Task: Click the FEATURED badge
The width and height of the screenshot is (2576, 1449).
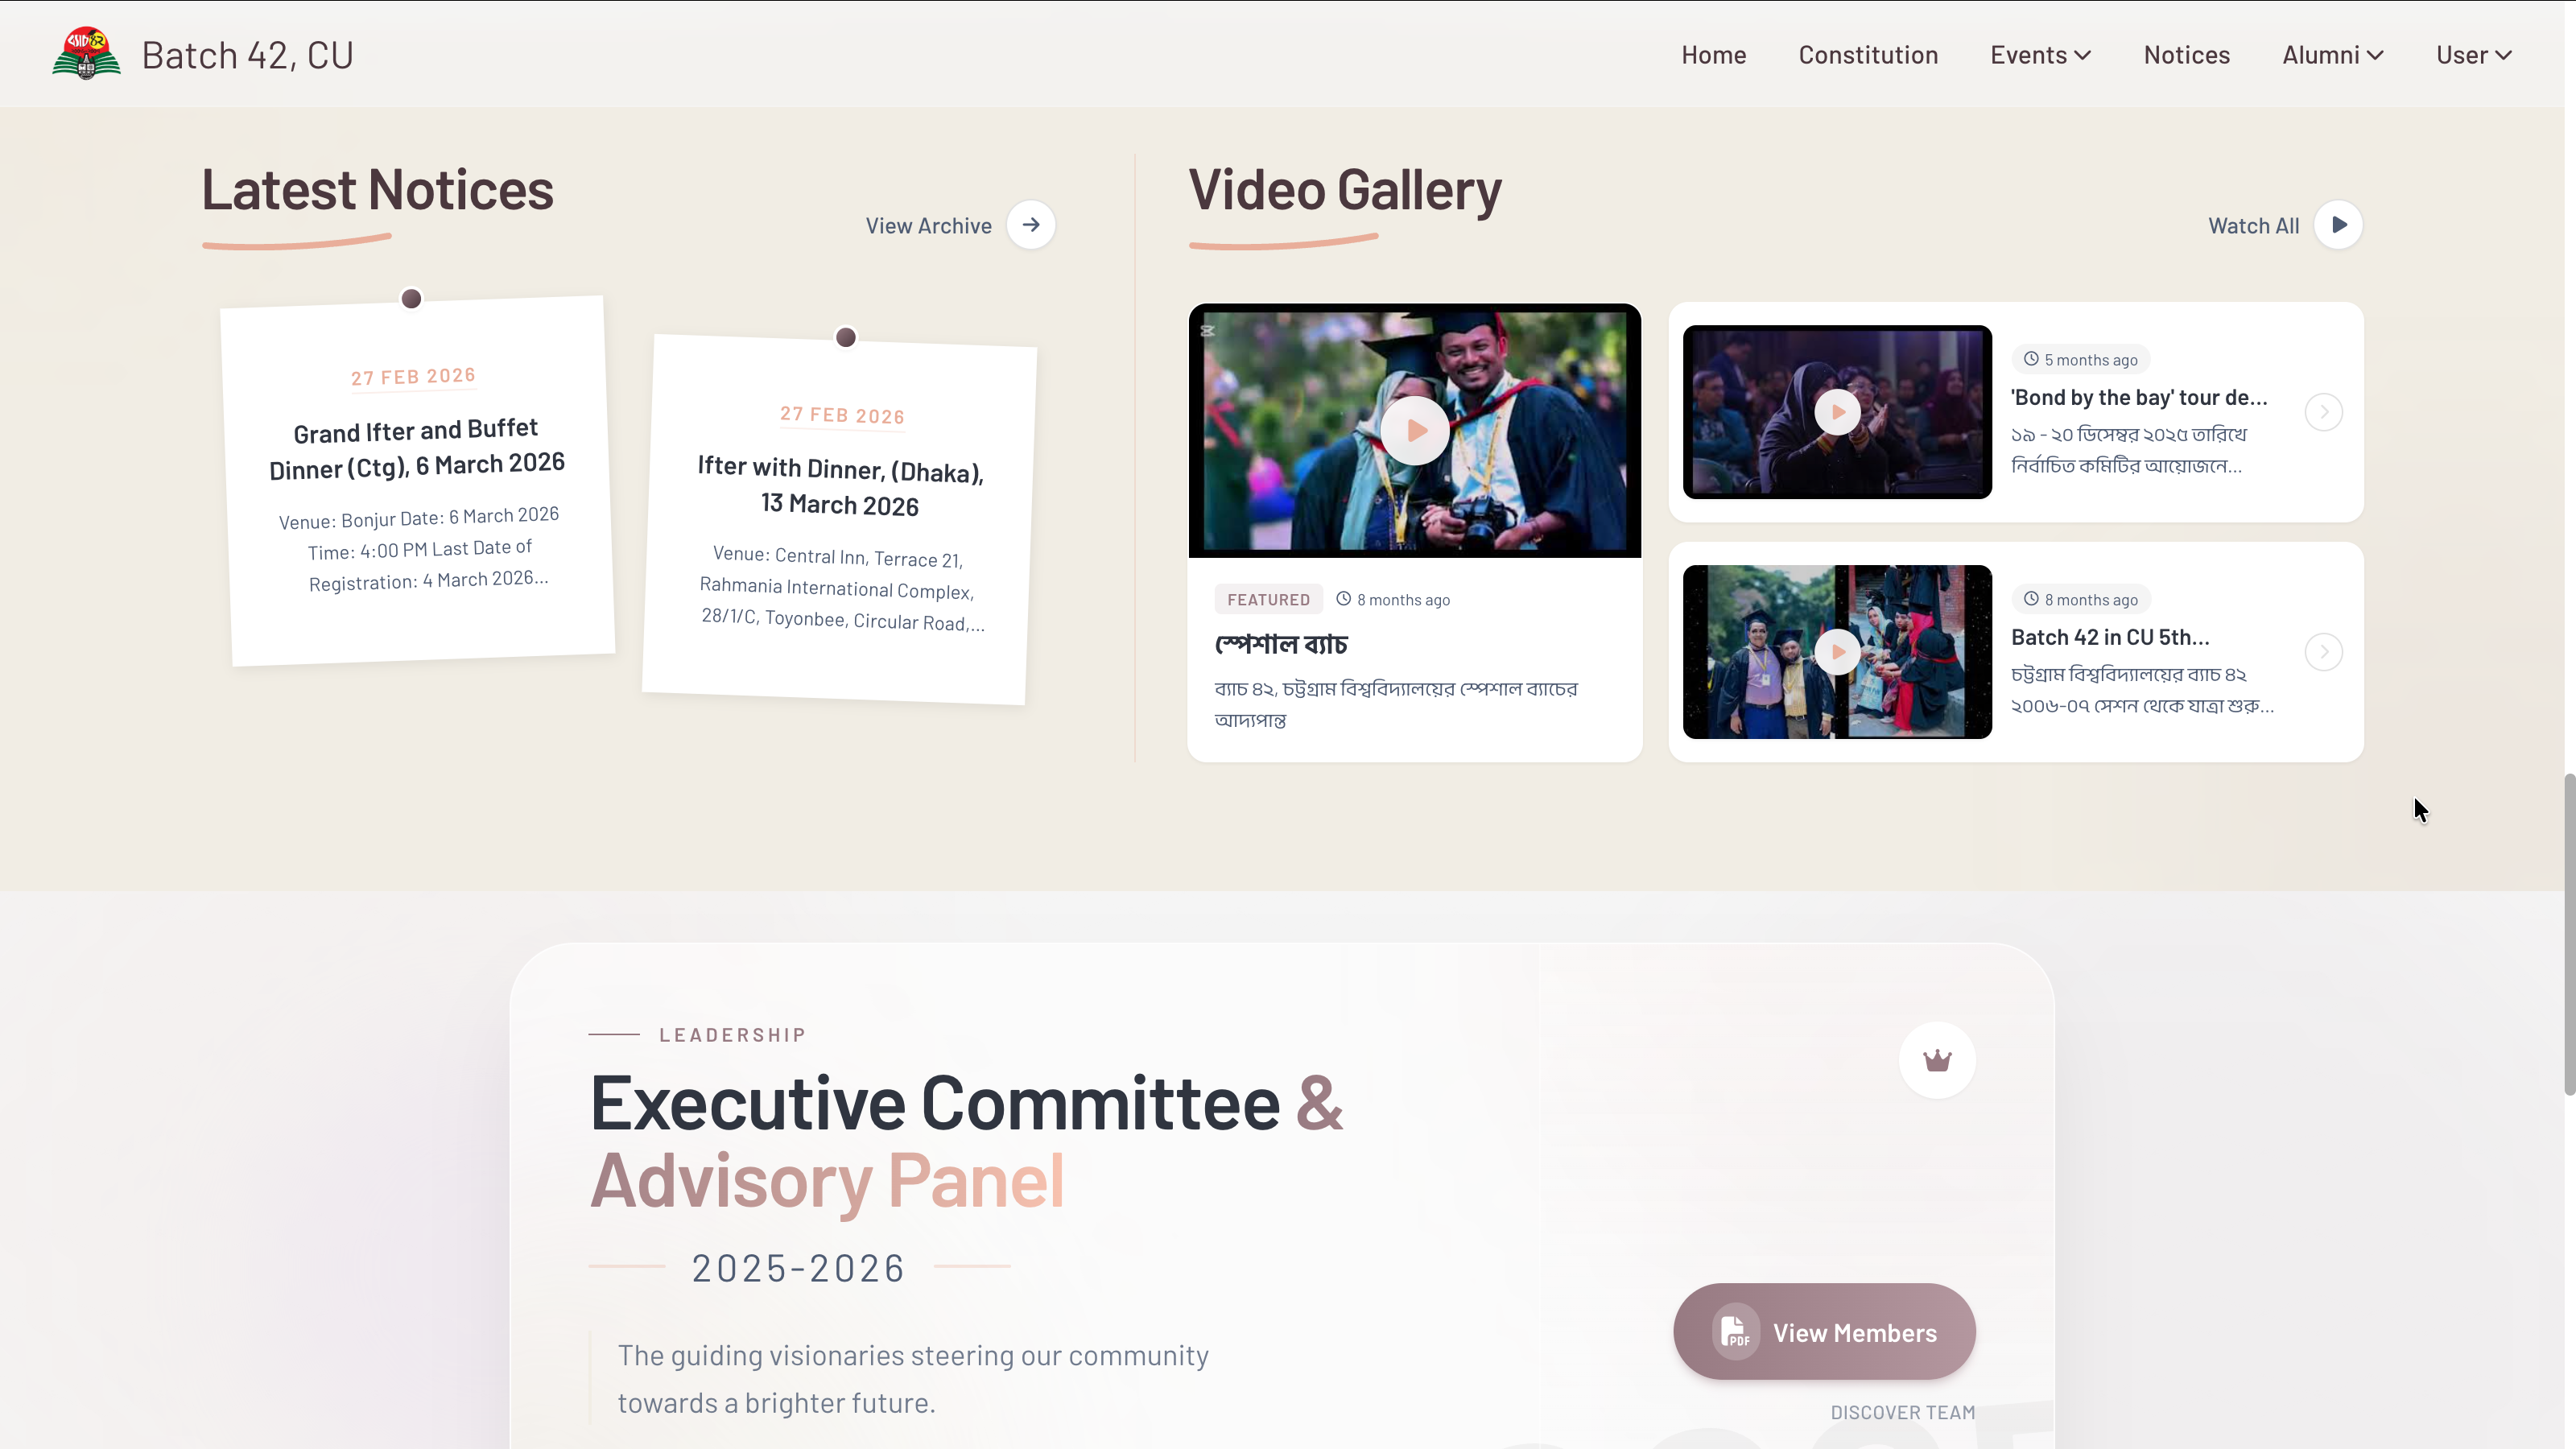Action: click(x=1268, y=599)
